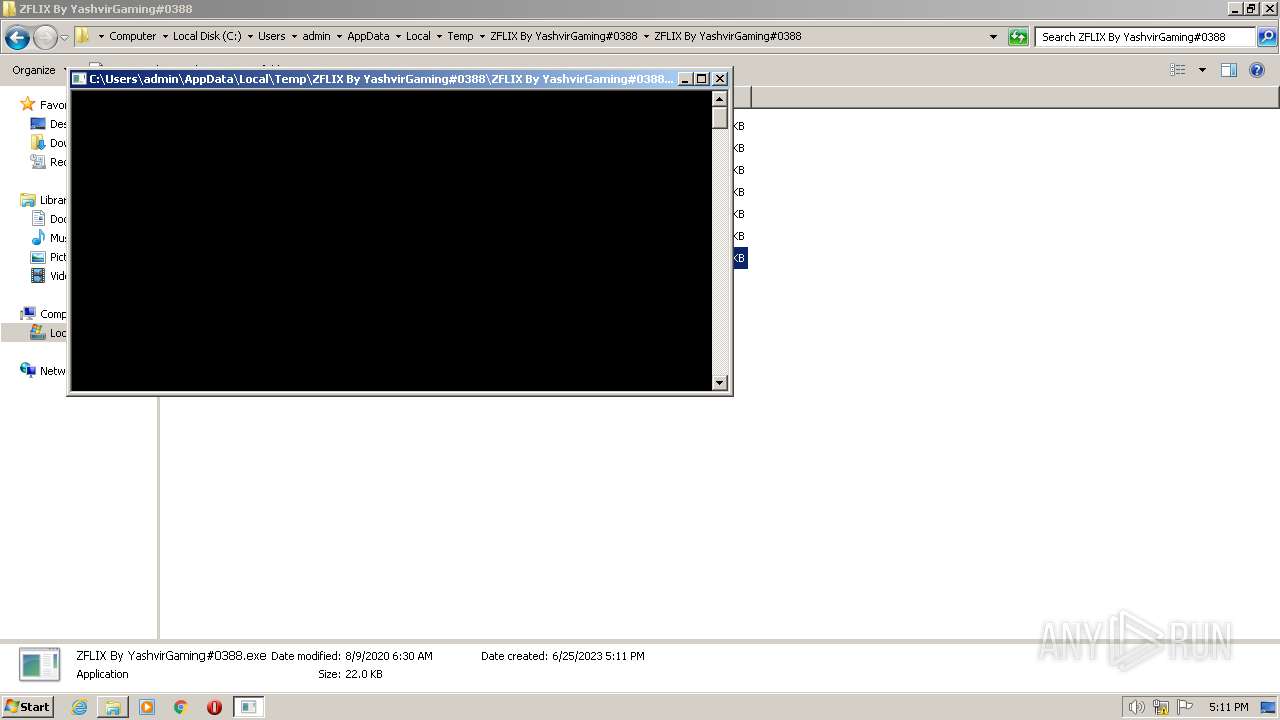Open Action Center flag tray icon

click(x=1185, y=707)
